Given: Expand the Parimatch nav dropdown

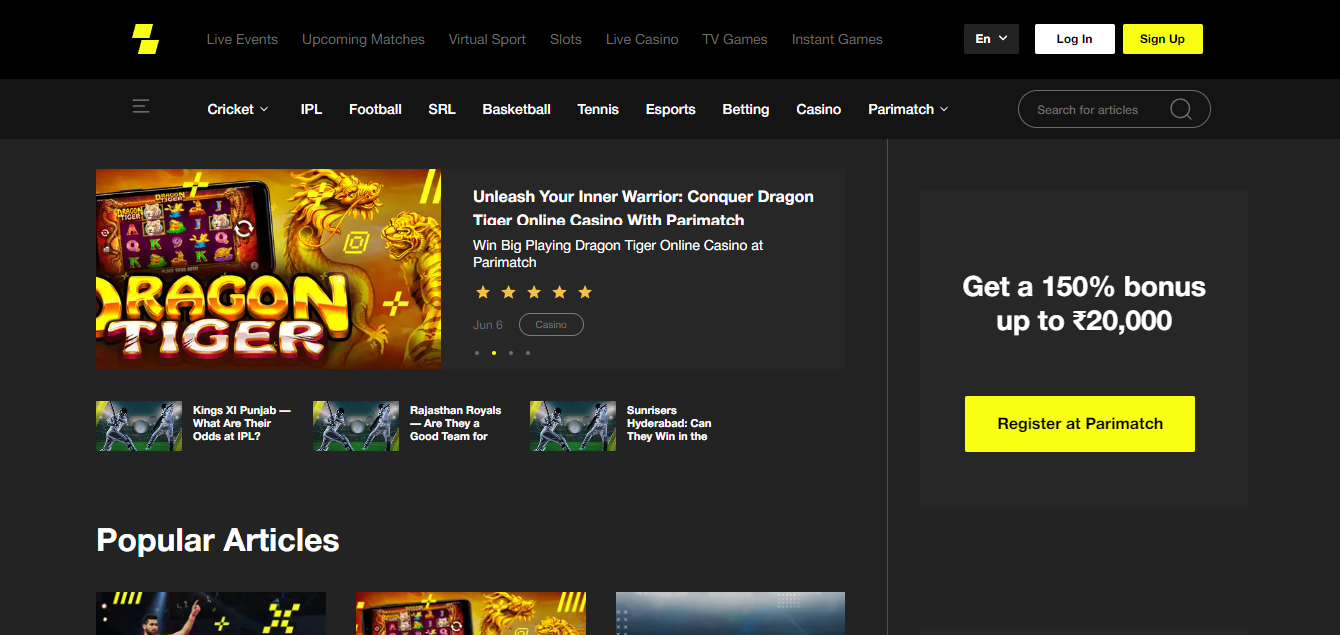Looking at the screenshot, I should [x=908, y=109].
